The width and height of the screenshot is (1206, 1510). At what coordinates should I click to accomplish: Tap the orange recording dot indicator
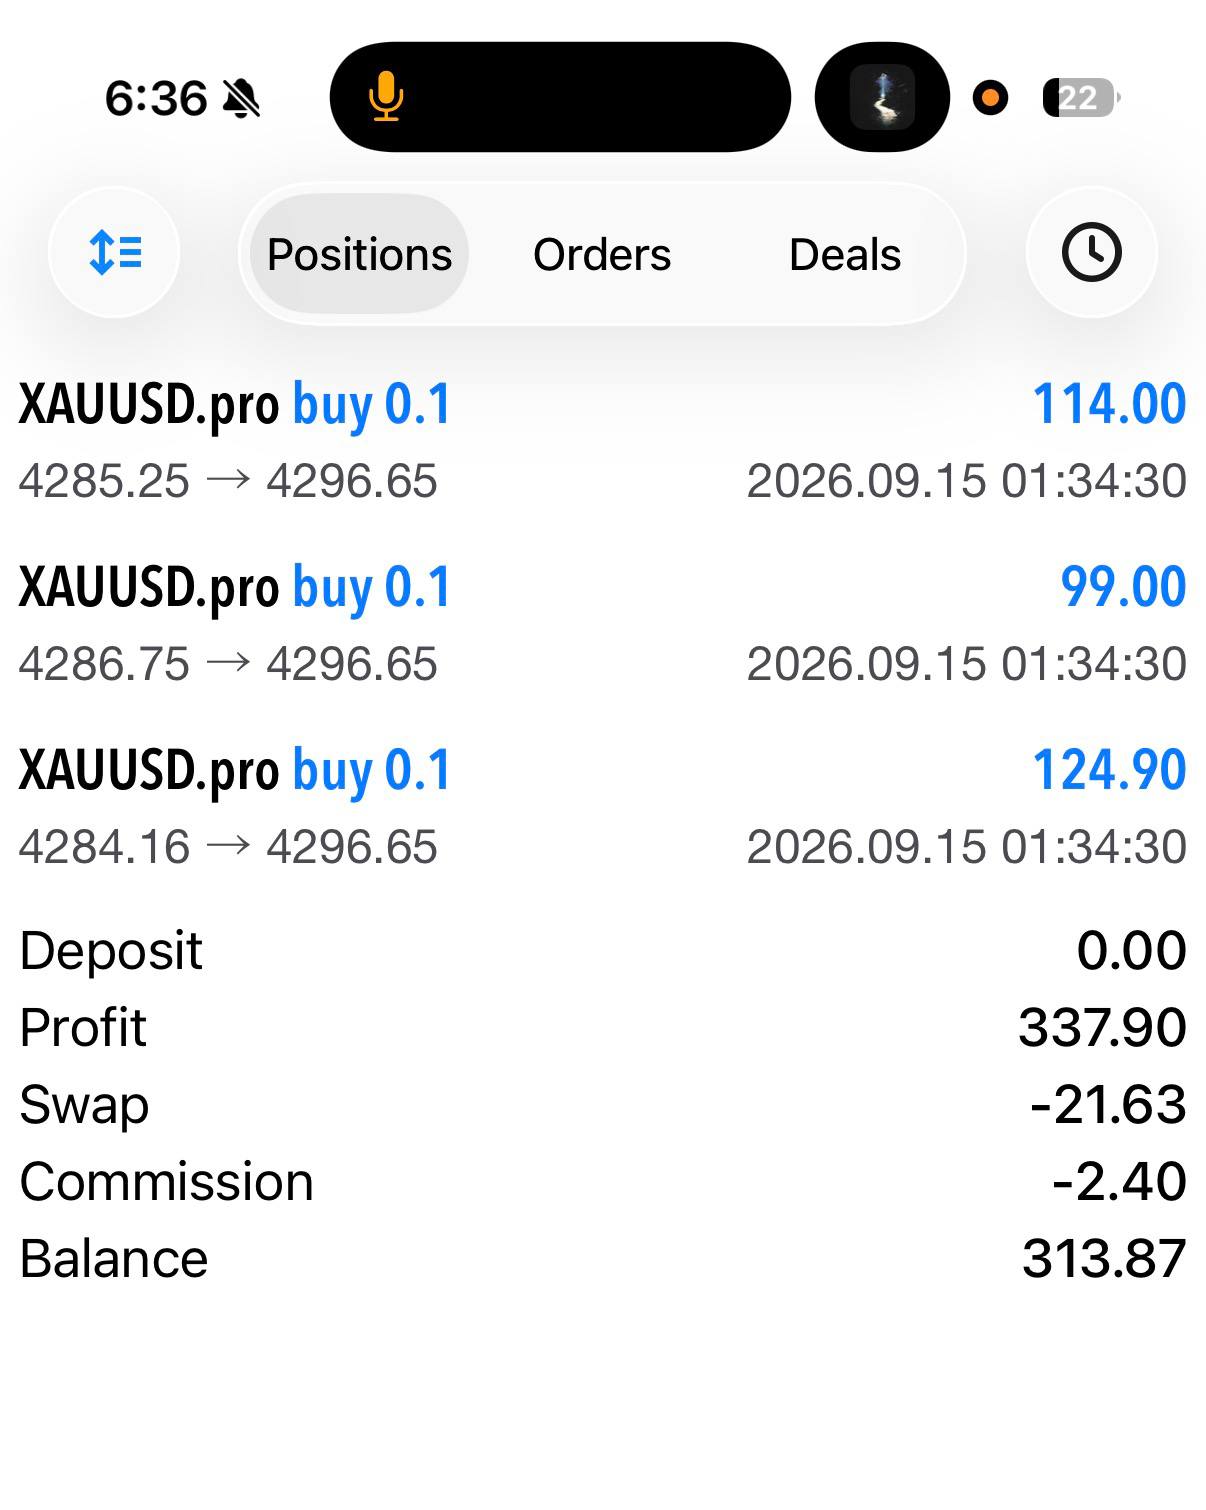pos(990,98)
